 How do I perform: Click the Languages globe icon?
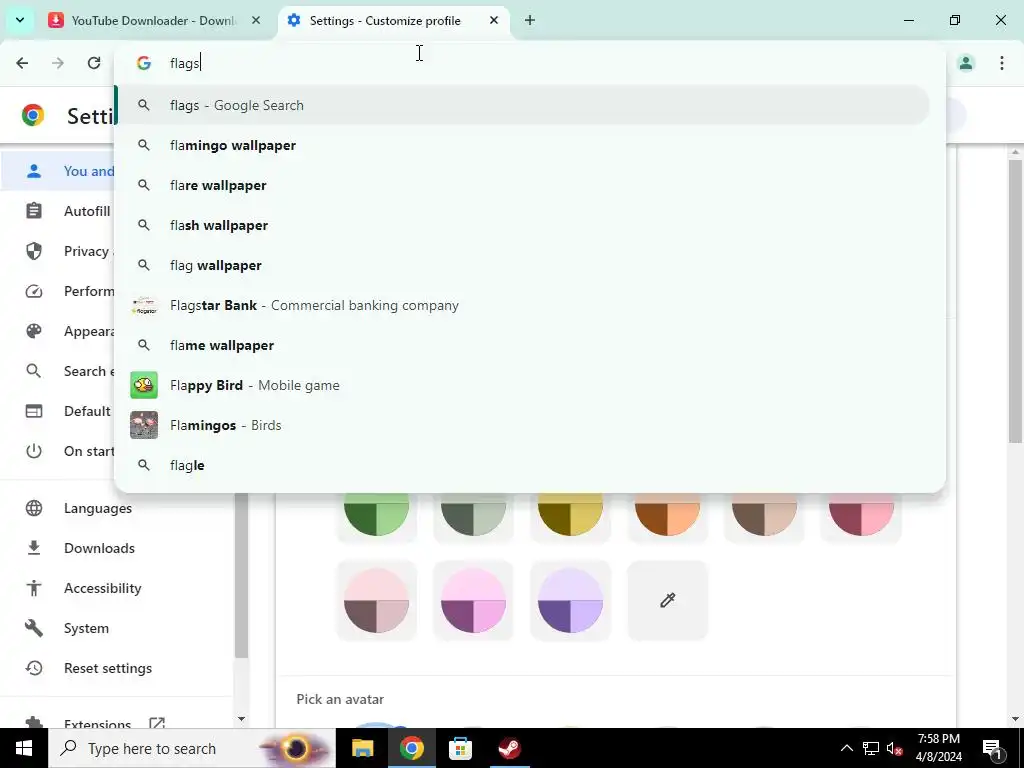34,508
